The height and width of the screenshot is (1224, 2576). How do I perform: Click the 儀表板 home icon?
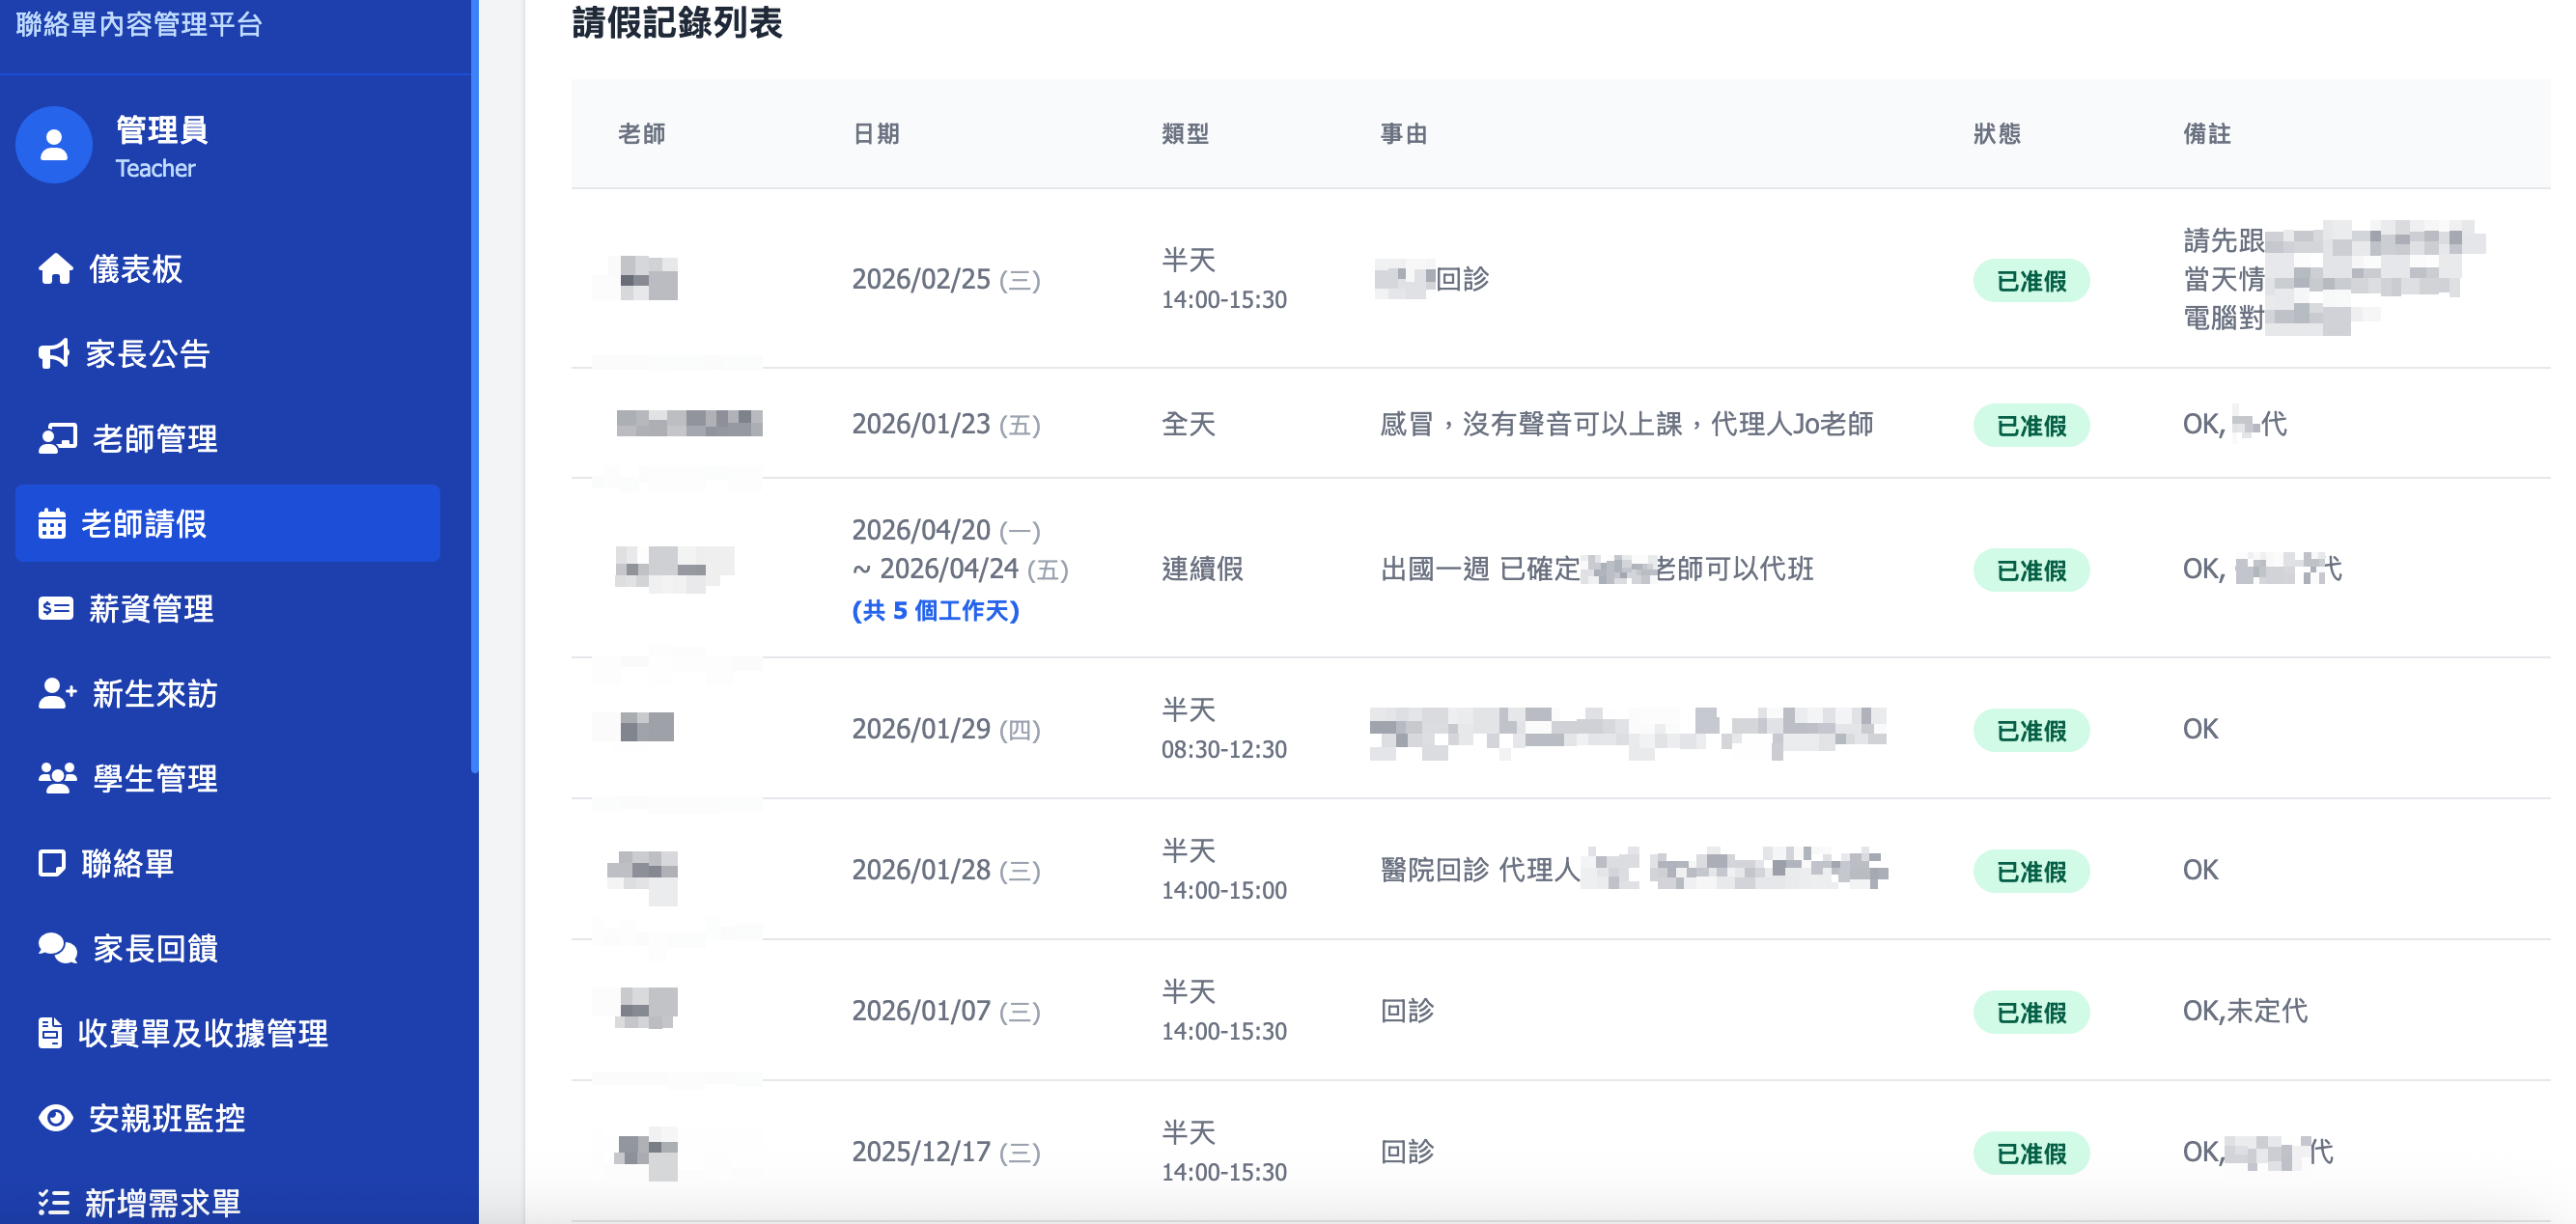(55, 269)
